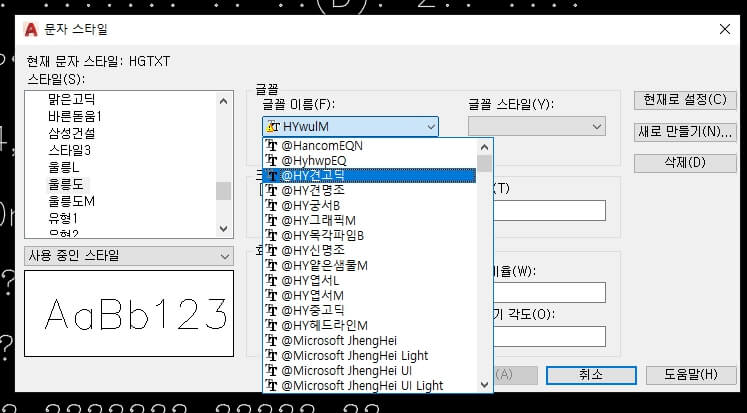Click font dropdown list scroll up arrow

(x=485, y=147)
